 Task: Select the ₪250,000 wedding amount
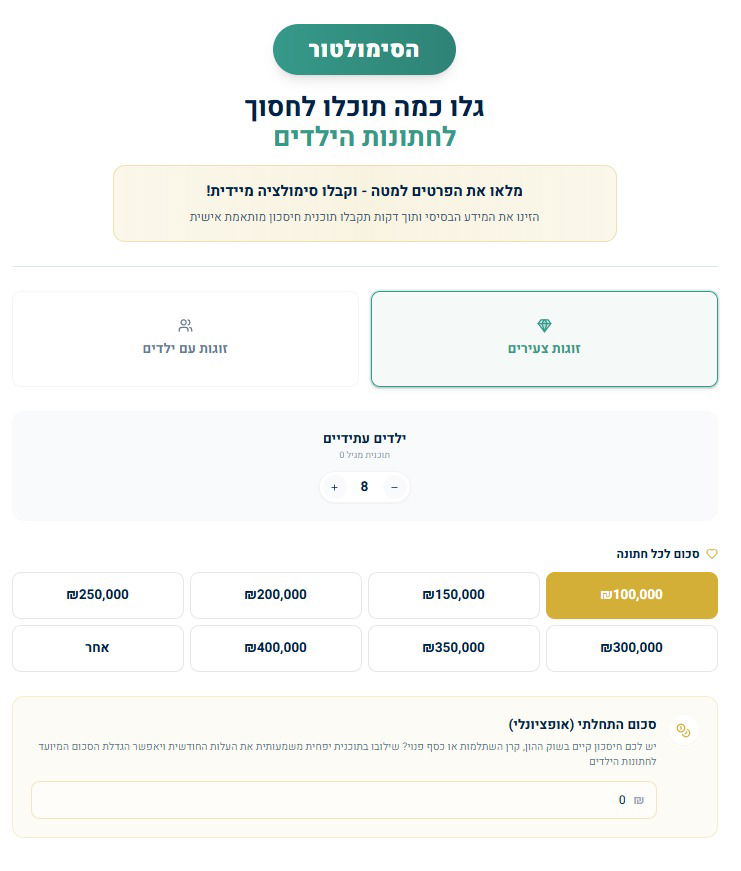click(x=97, y=594)
